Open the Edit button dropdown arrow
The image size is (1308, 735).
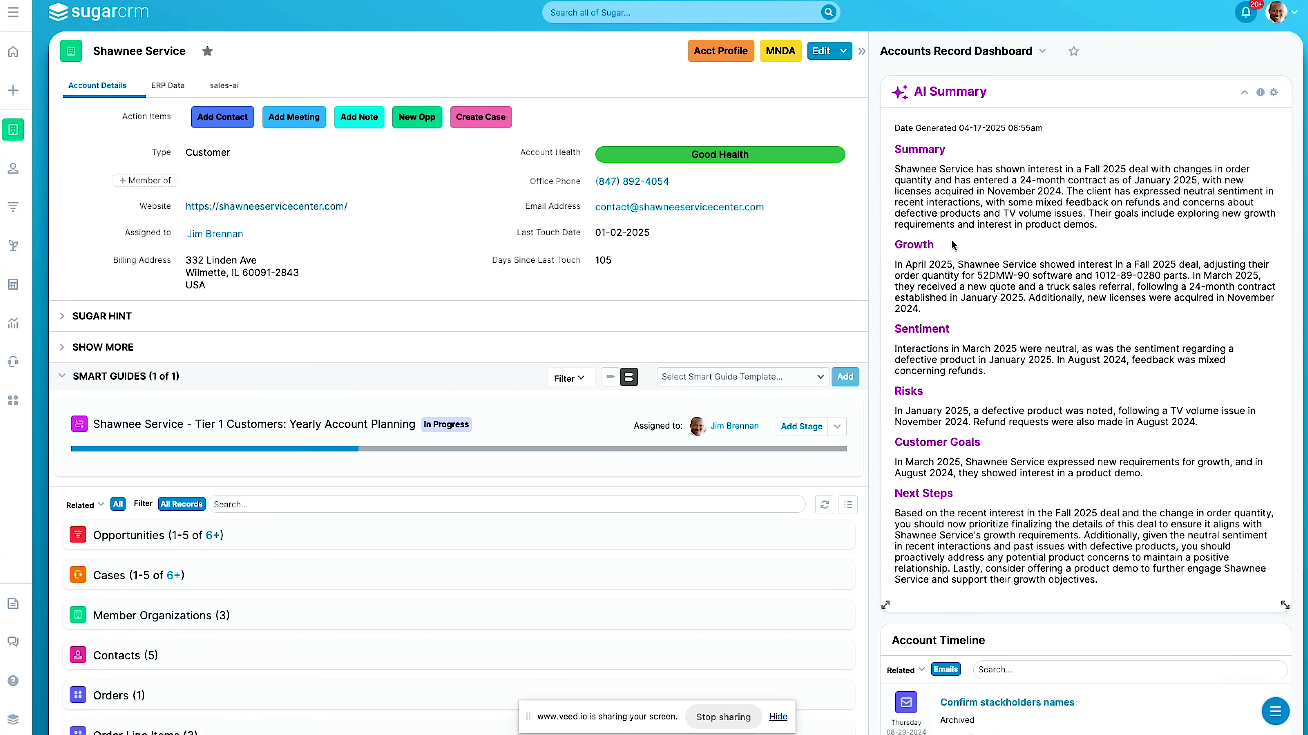pyautogui.click(x=844, y=51)
